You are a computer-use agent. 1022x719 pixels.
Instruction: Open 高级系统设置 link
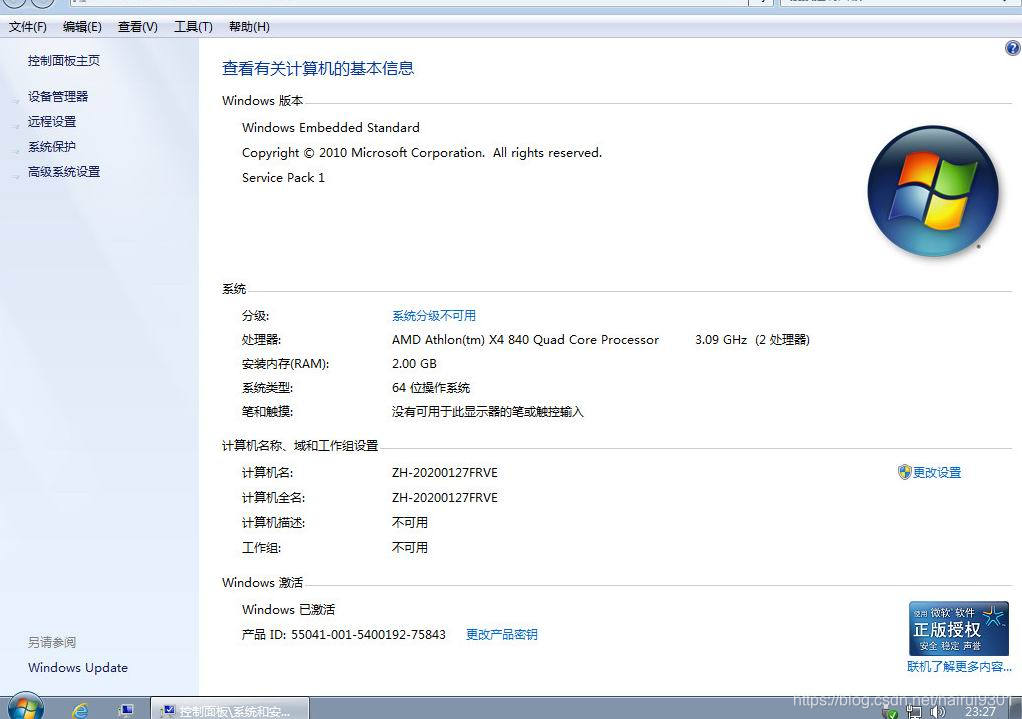pyautogui.click(x=64, y=171)
